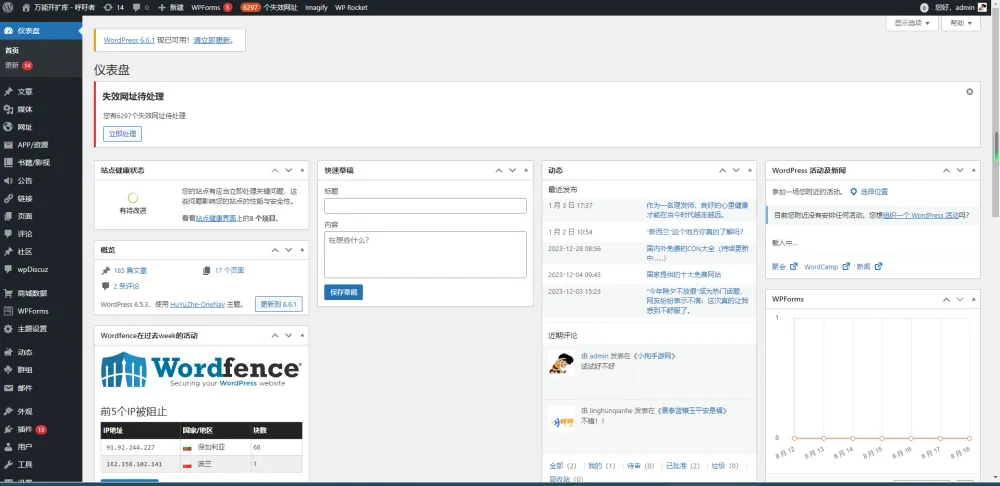Open 商城数据 in the sidebar
The height and width of the screenshot is (486, 1000).
pyautogui.click(x=32, y=293)
